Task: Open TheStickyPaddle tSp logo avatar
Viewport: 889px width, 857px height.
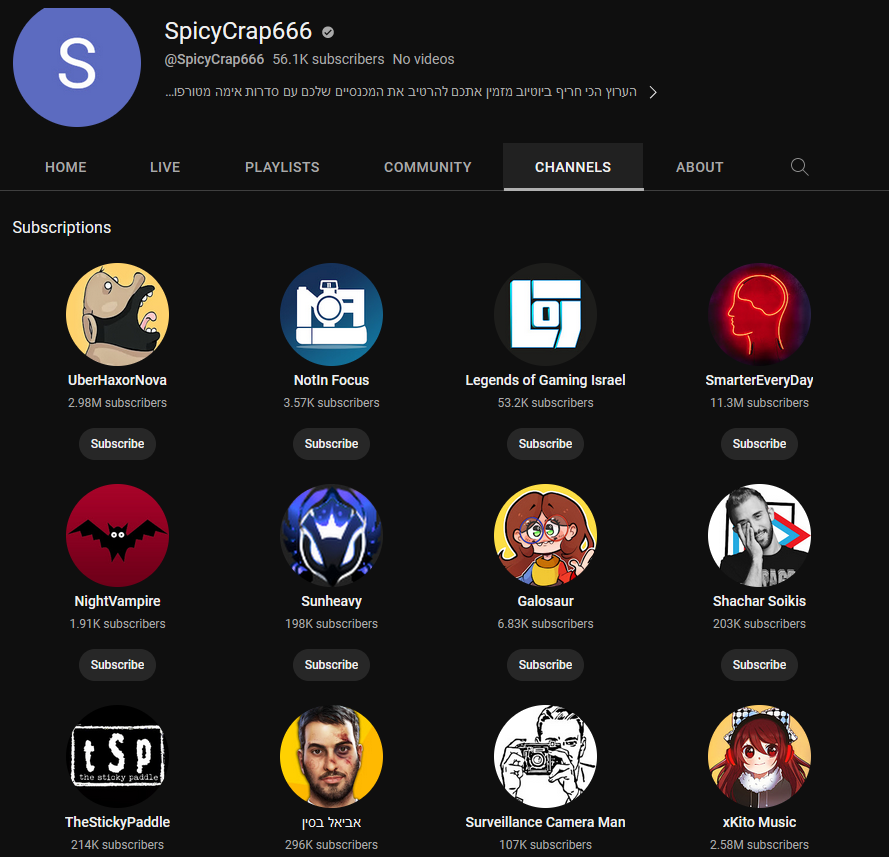Action: tap(117, 756)
